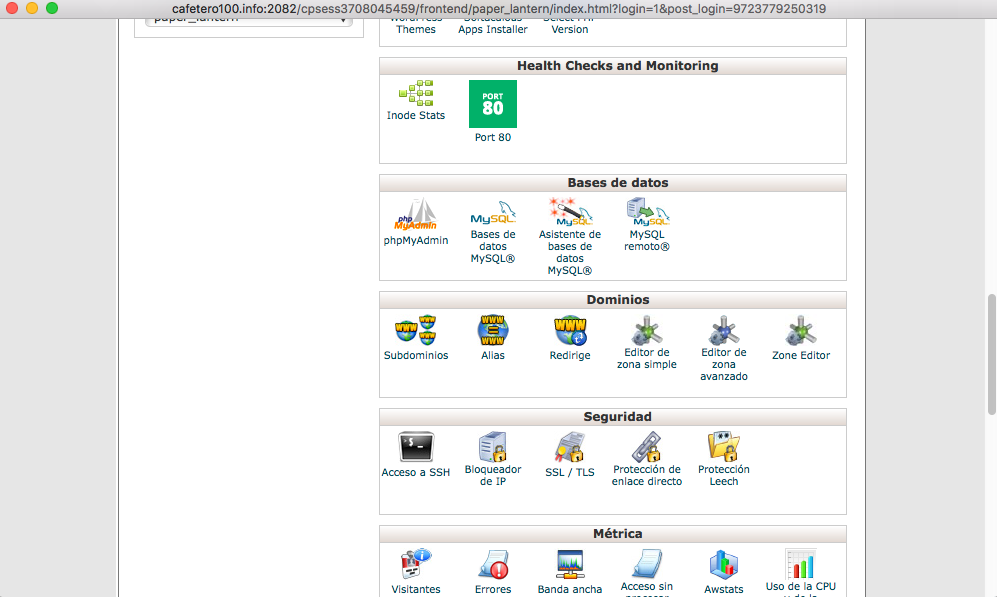This screenshot has height=597, width=997.
Task: Click the Redirige link text
Action: point(570,355)
